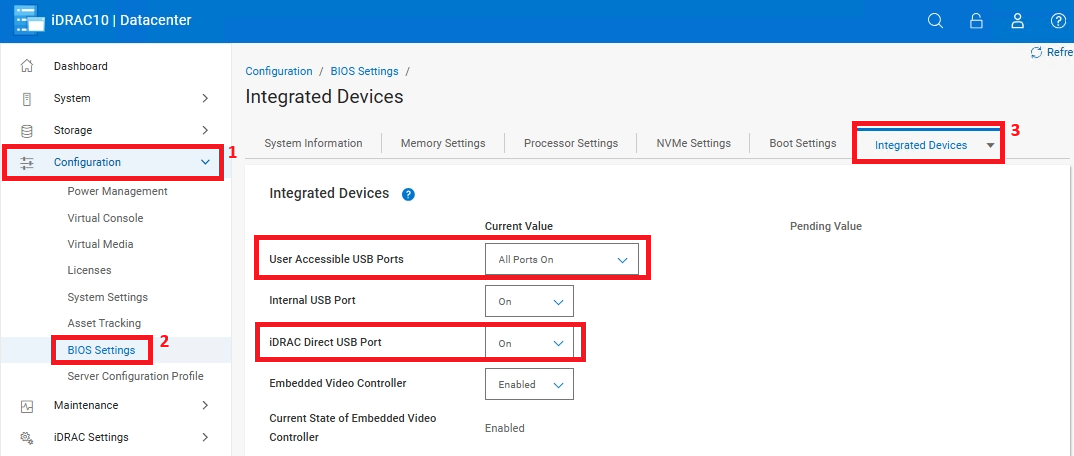Click the Configuration sliders icon
The image size is (1074, 456).
[27, 163]
